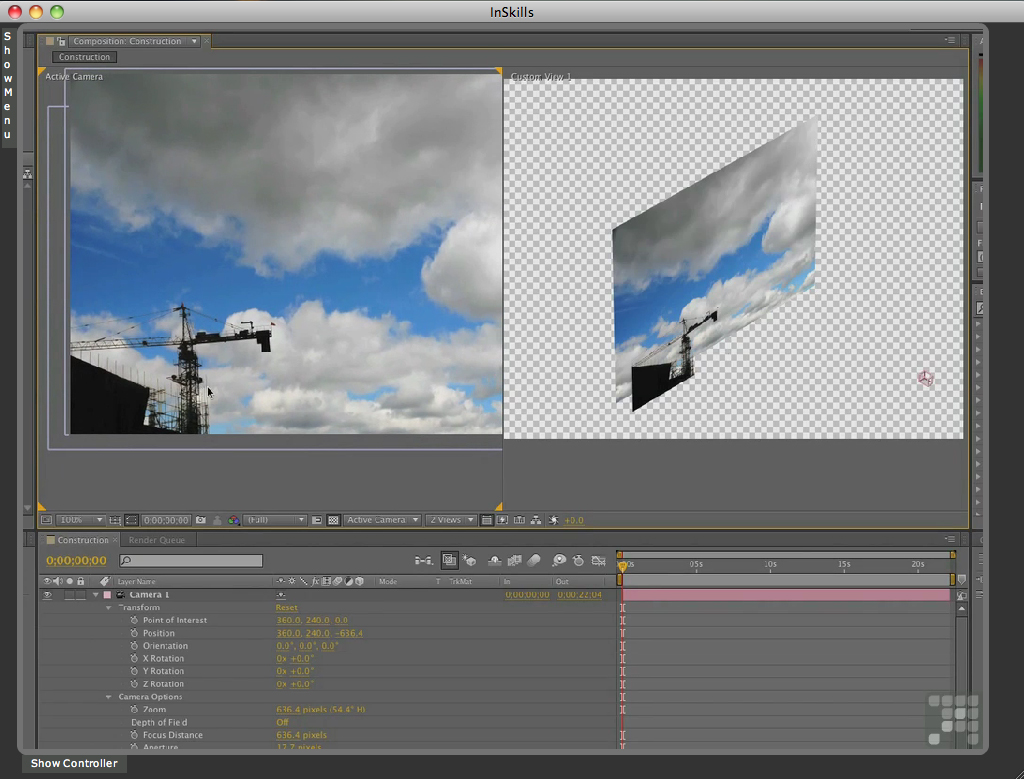Image resolution: width=1024 pixels, height=779 pixels.
Task: Toggle stopwatch for Focus Distance
Action: pyautogui.click(x=134, y=735)
